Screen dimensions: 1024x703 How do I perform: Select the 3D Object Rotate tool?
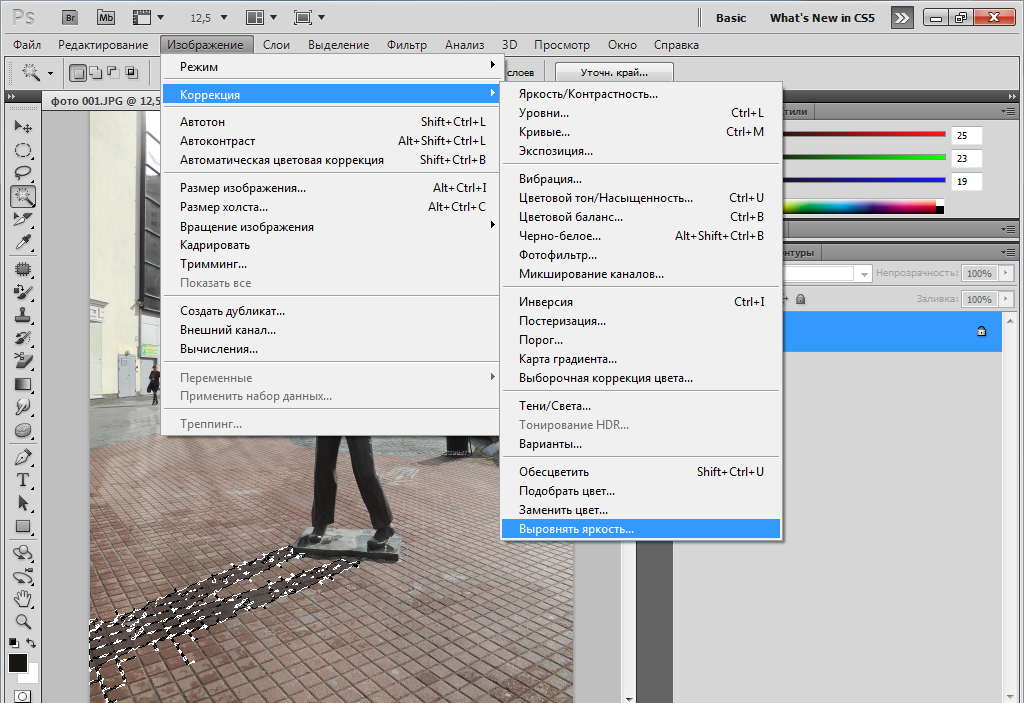23,553
